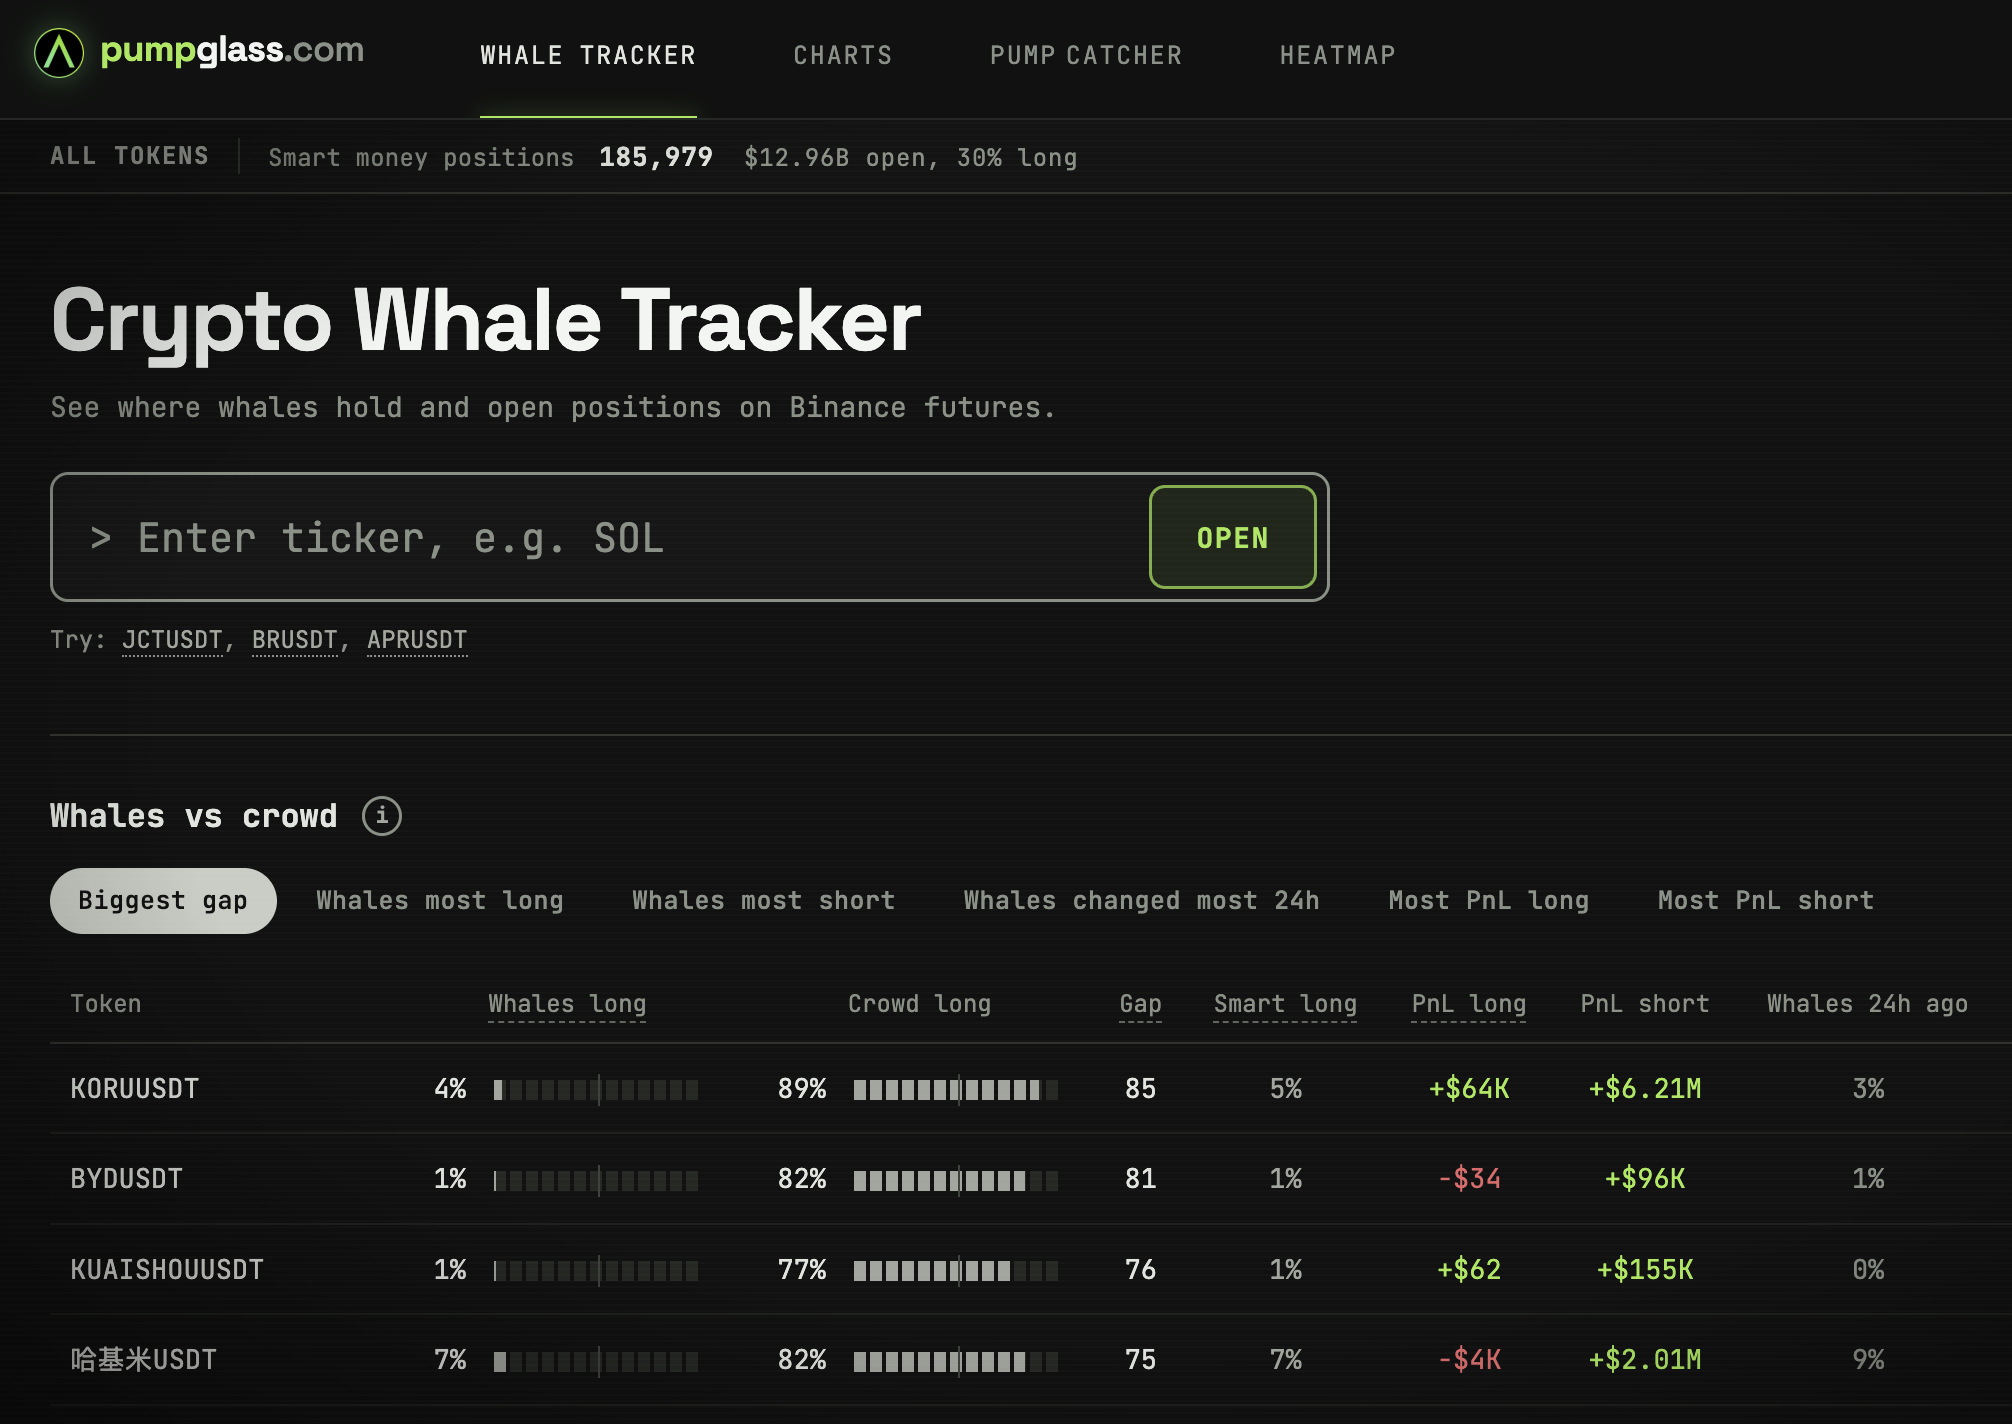Click the OPEN button
This screenshot has width=2012, height=1424.
coord(1232,538)
